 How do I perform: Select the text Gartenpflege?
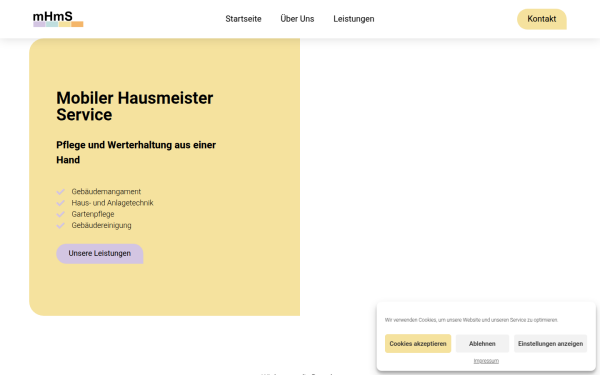click(x=93, y=214)
